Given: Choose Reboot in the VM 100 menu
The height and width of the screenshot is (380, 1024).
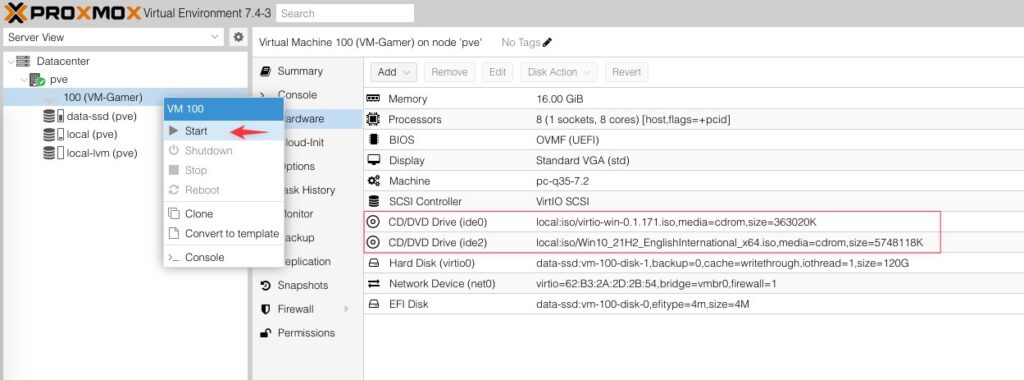Looking at the screenshot, I should [x=223, y=189].
